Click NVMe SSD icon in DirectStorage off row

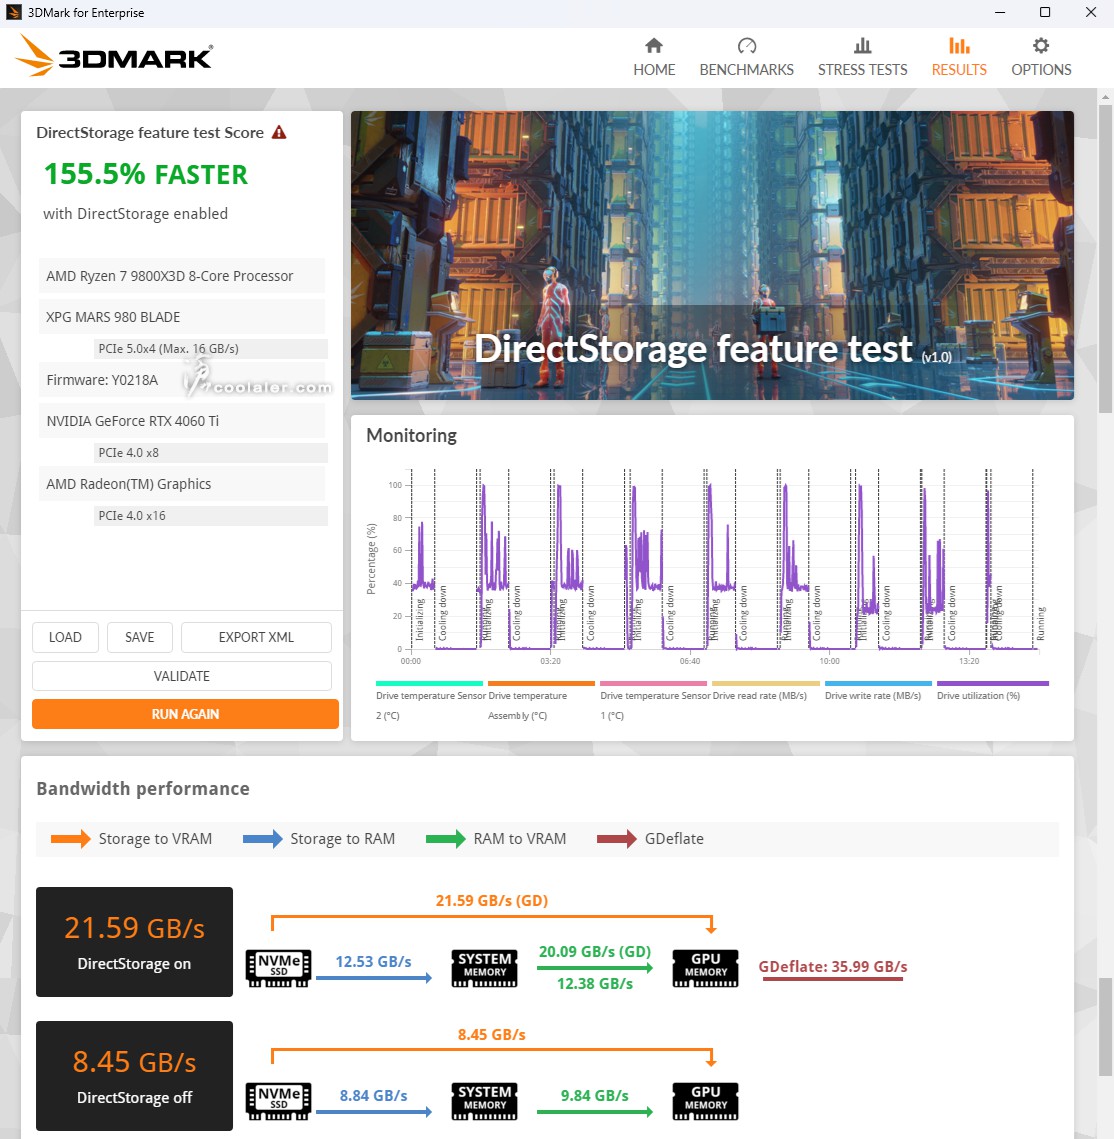click(279, 1101)
